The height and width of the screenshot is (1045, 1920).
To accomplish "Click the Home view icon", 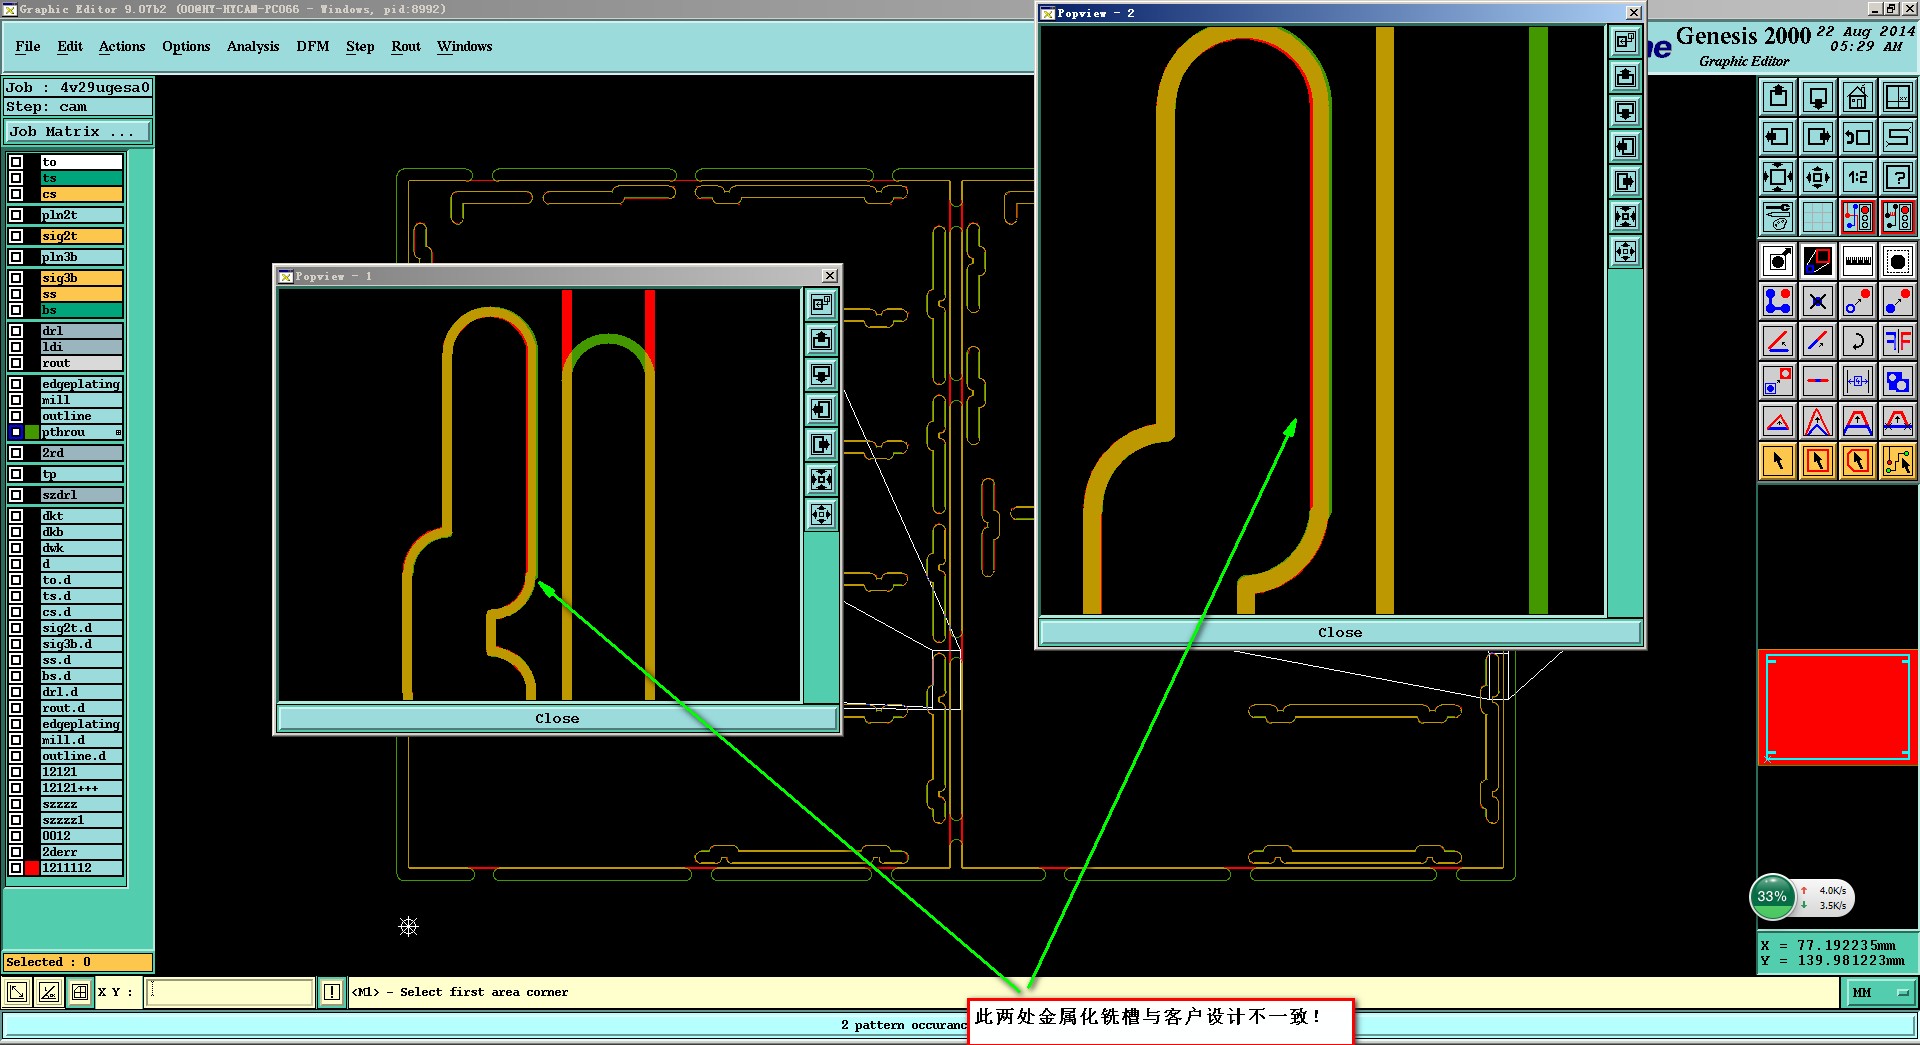I will coord(1857,97).
